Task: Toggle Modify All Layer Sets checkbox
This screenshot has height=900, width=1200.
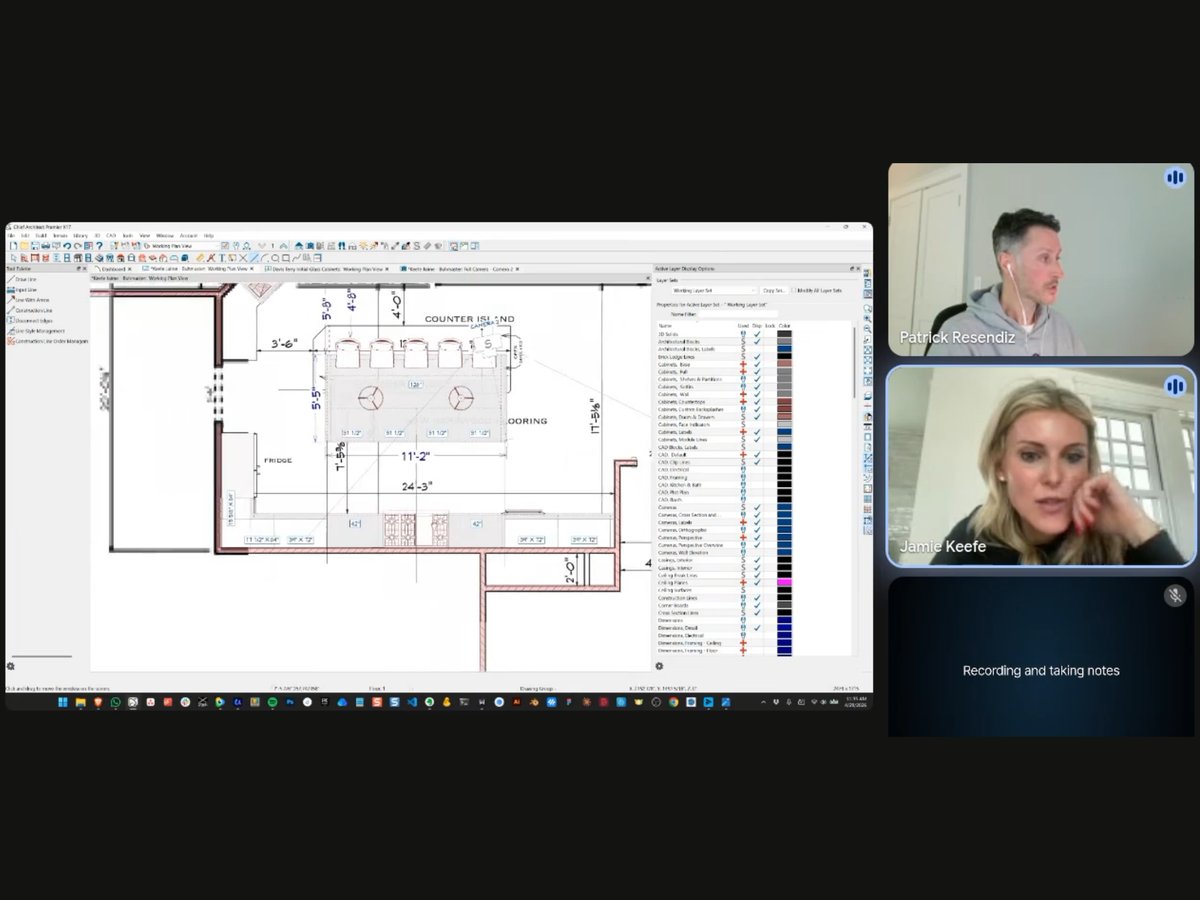Action: pyautogui.click(x=794, y=290)
